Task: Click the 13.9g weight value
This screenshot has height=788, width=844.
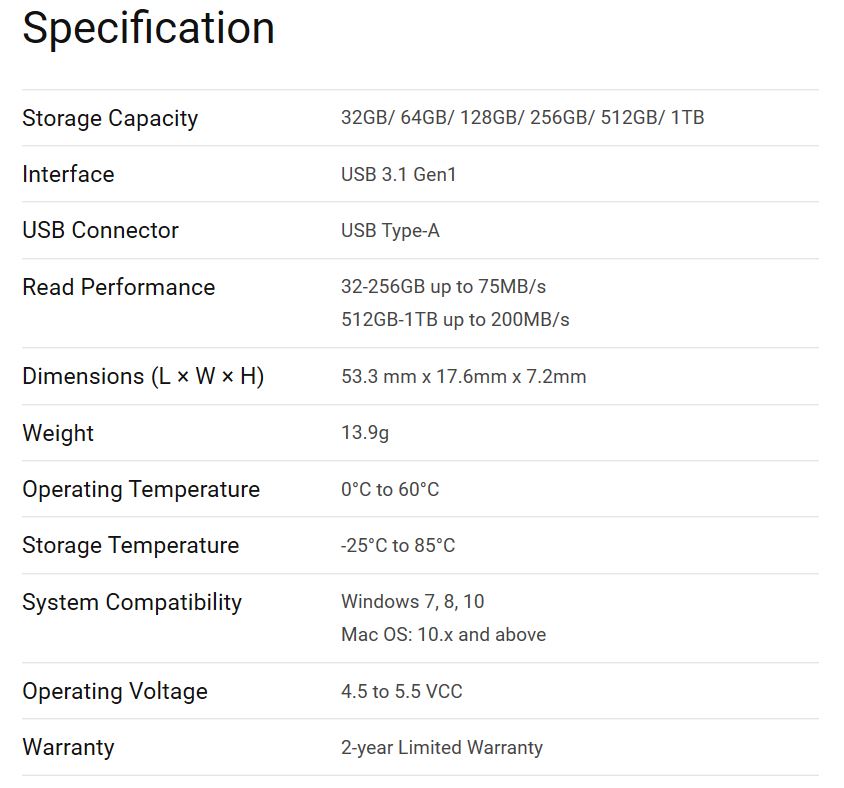Action: pos(367,433)
